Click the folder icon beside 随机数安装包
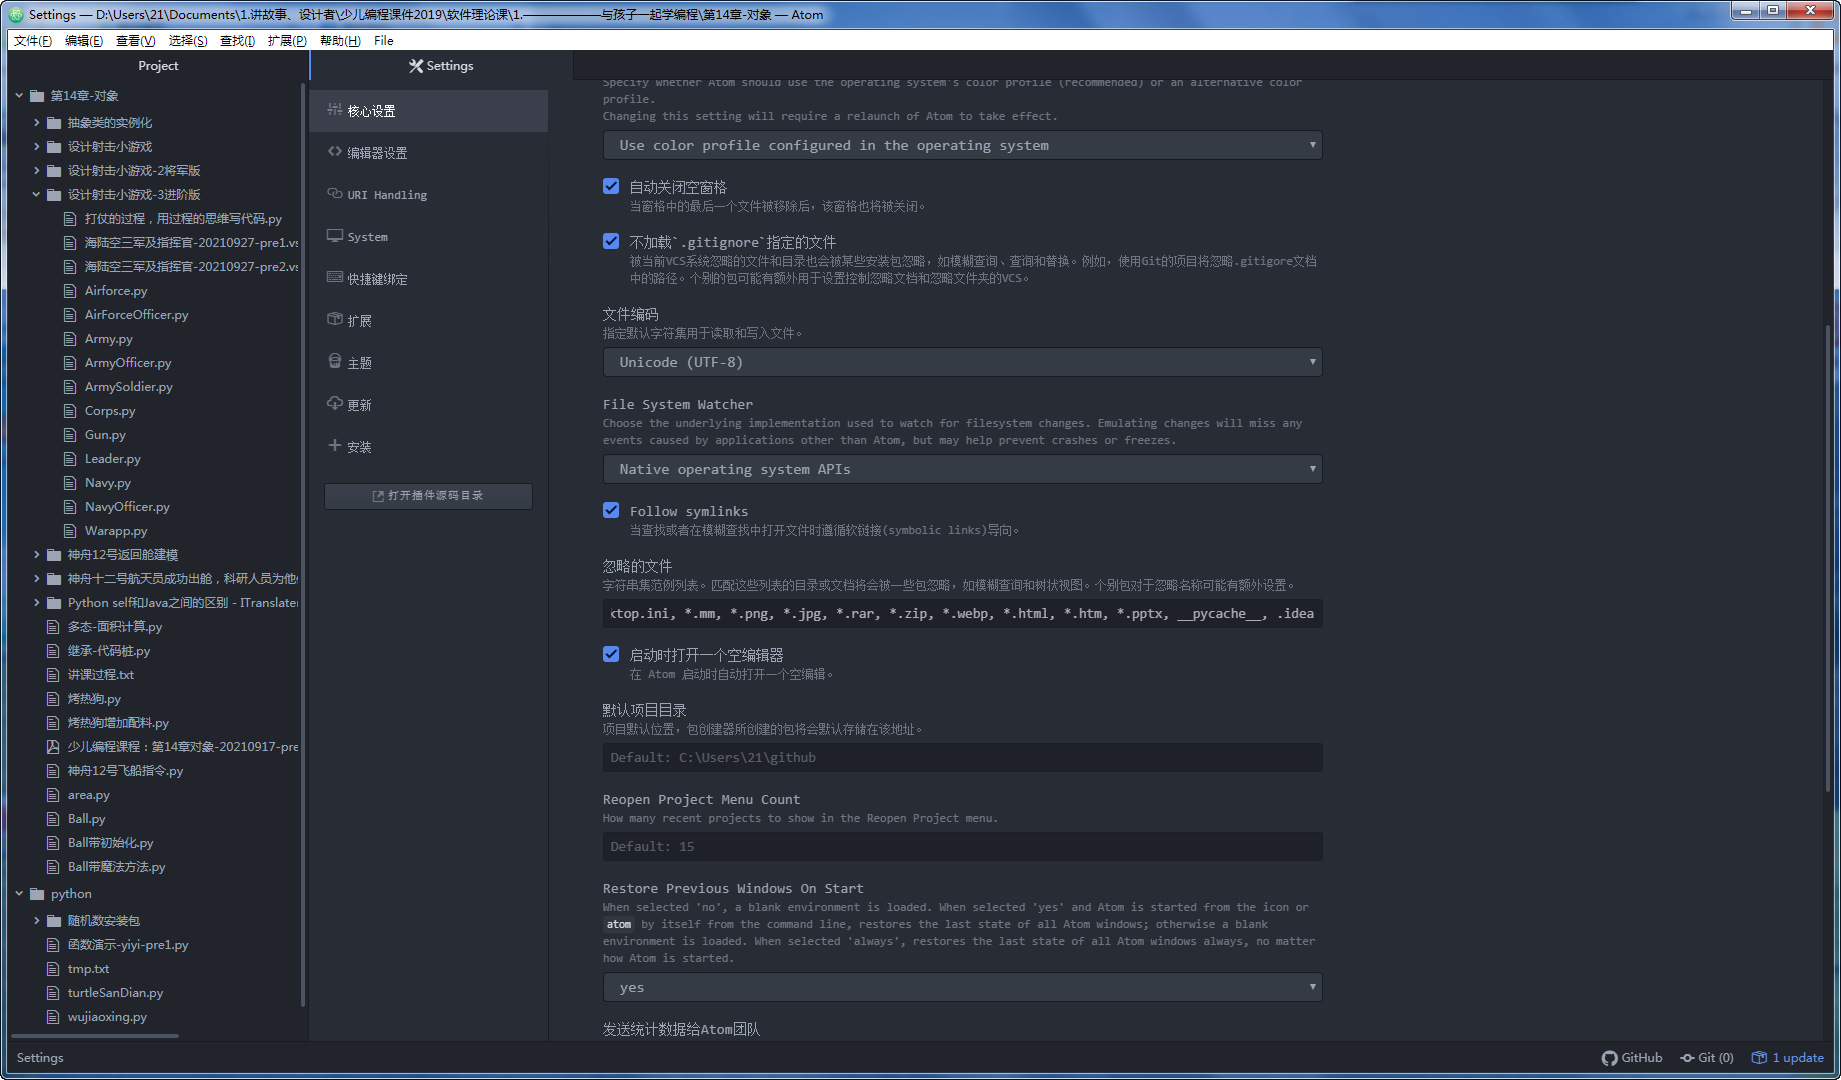 click(x=54, y=921)
